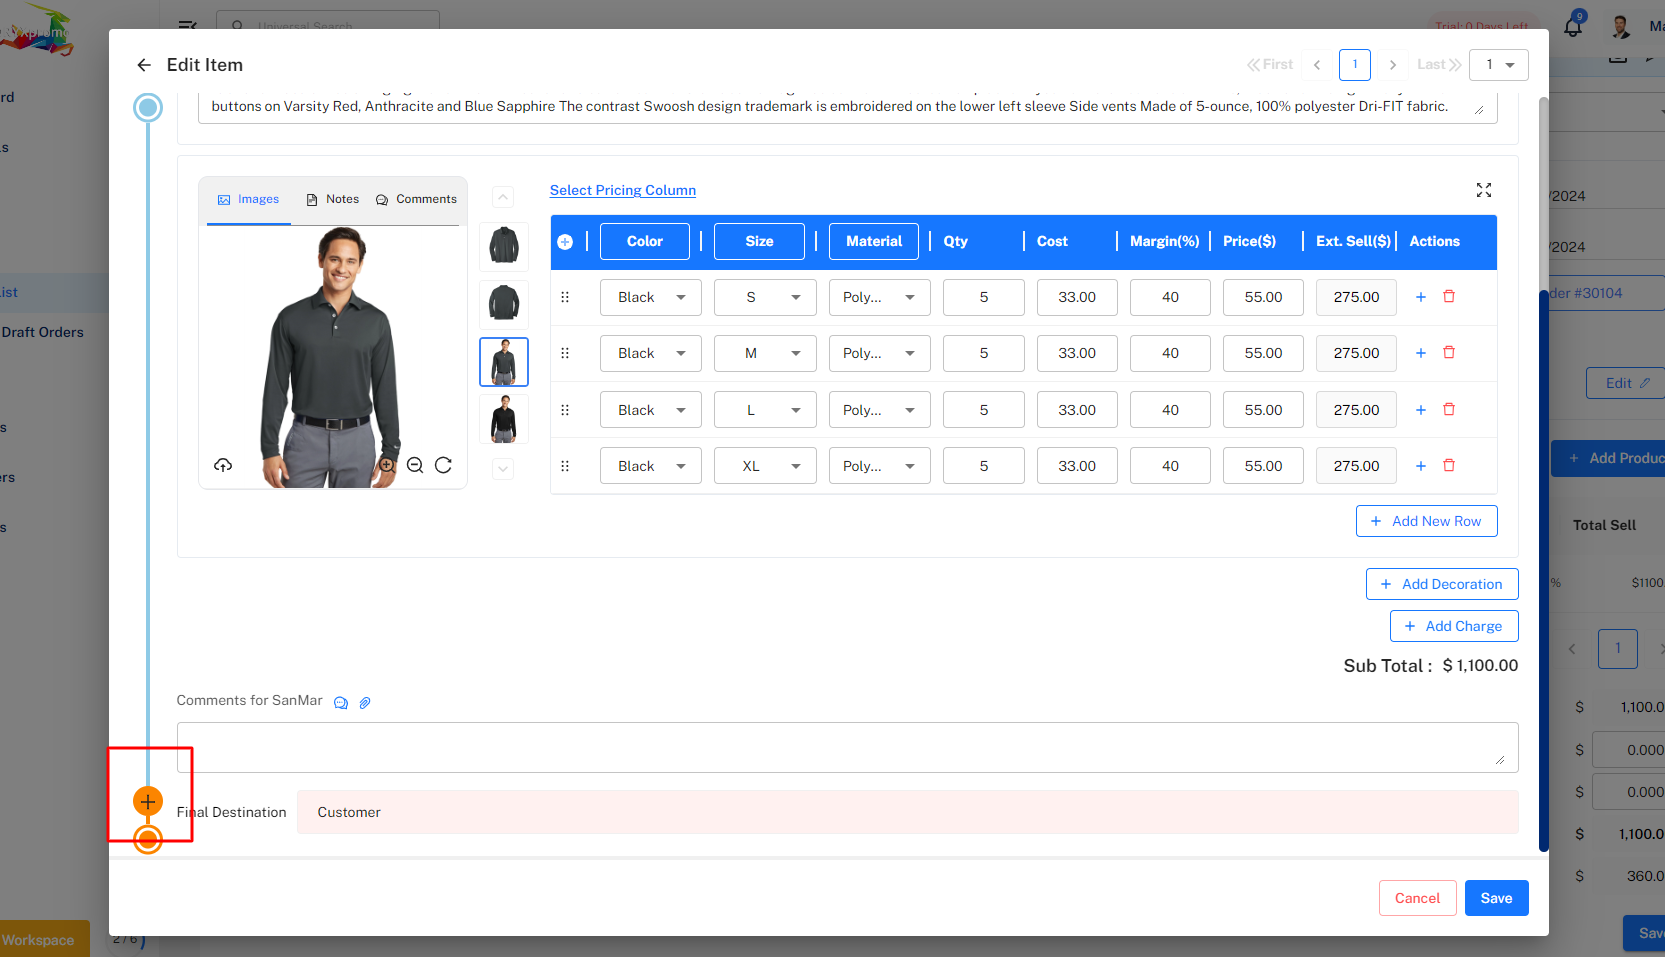
Task: Click Add Charge button
Action: tap(1454, 626)
